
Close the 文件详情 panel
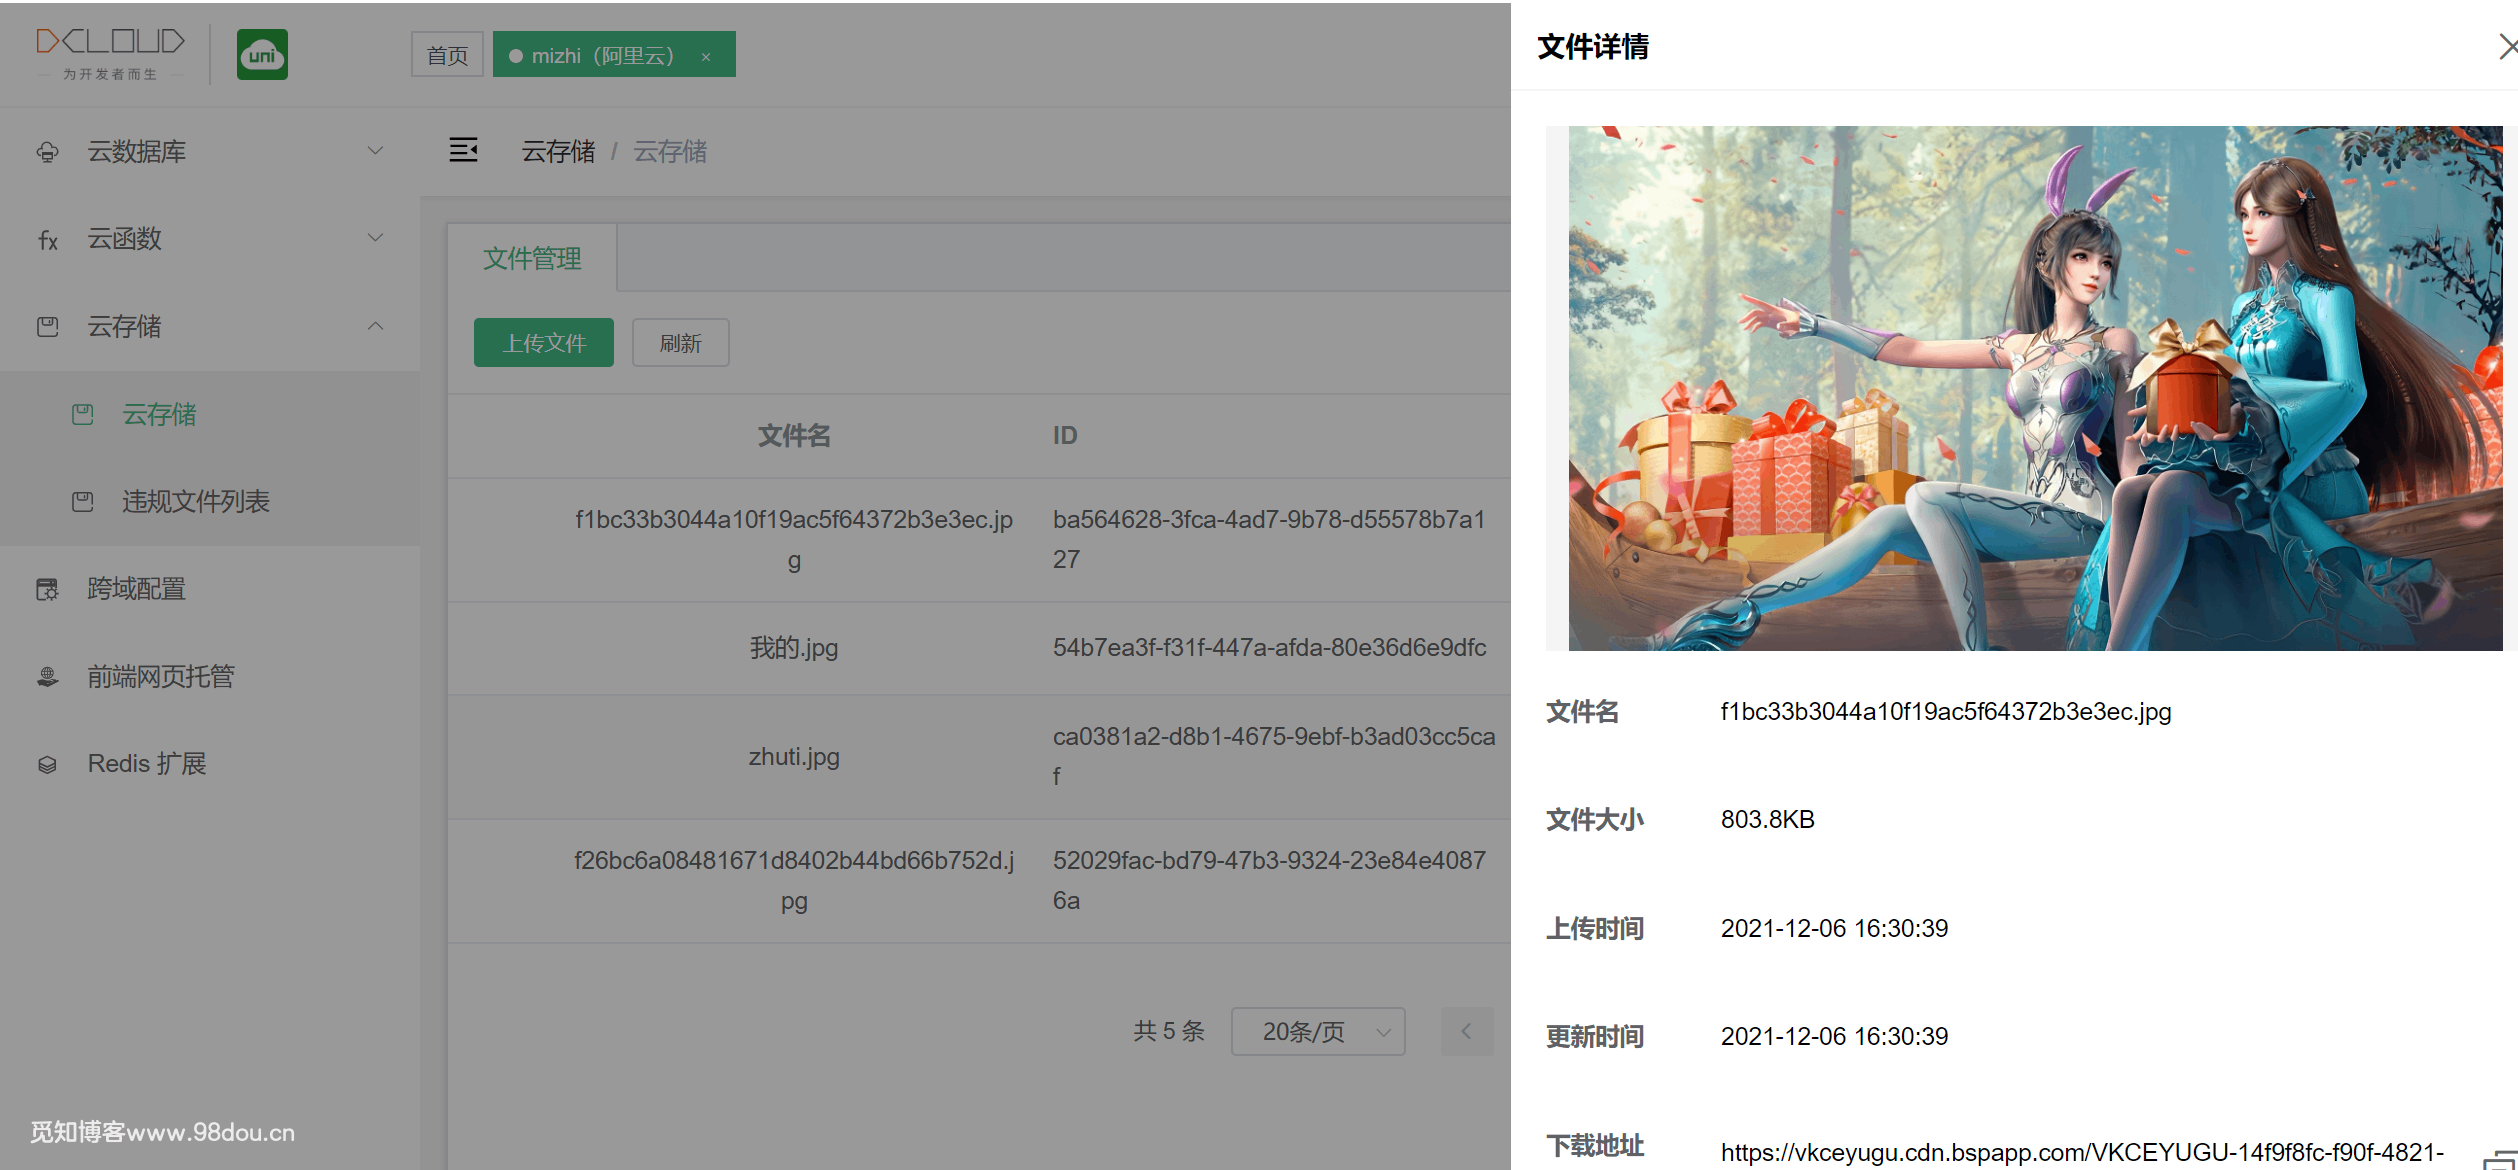pyautogui.click(x=2507, y=46)
